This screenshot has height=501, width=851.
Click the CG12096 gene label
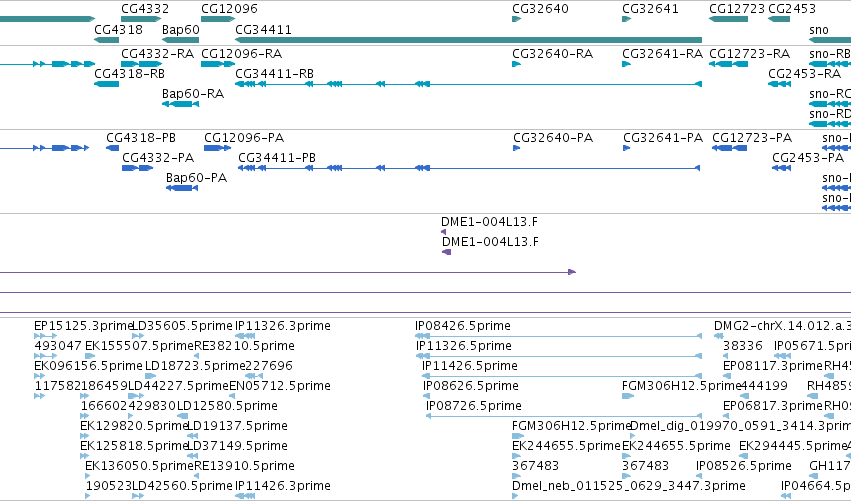229,9
